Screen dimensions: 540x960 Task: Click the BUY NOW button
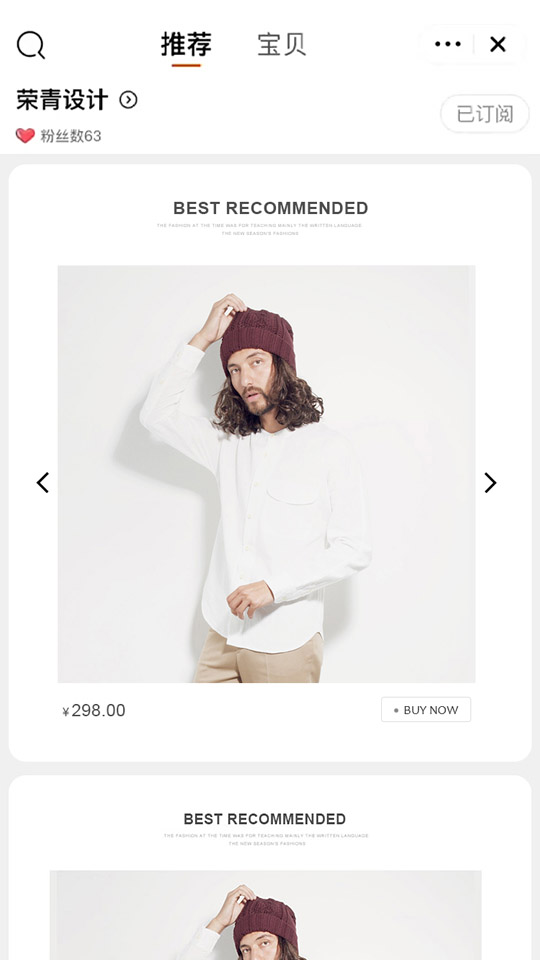(426, 710)
